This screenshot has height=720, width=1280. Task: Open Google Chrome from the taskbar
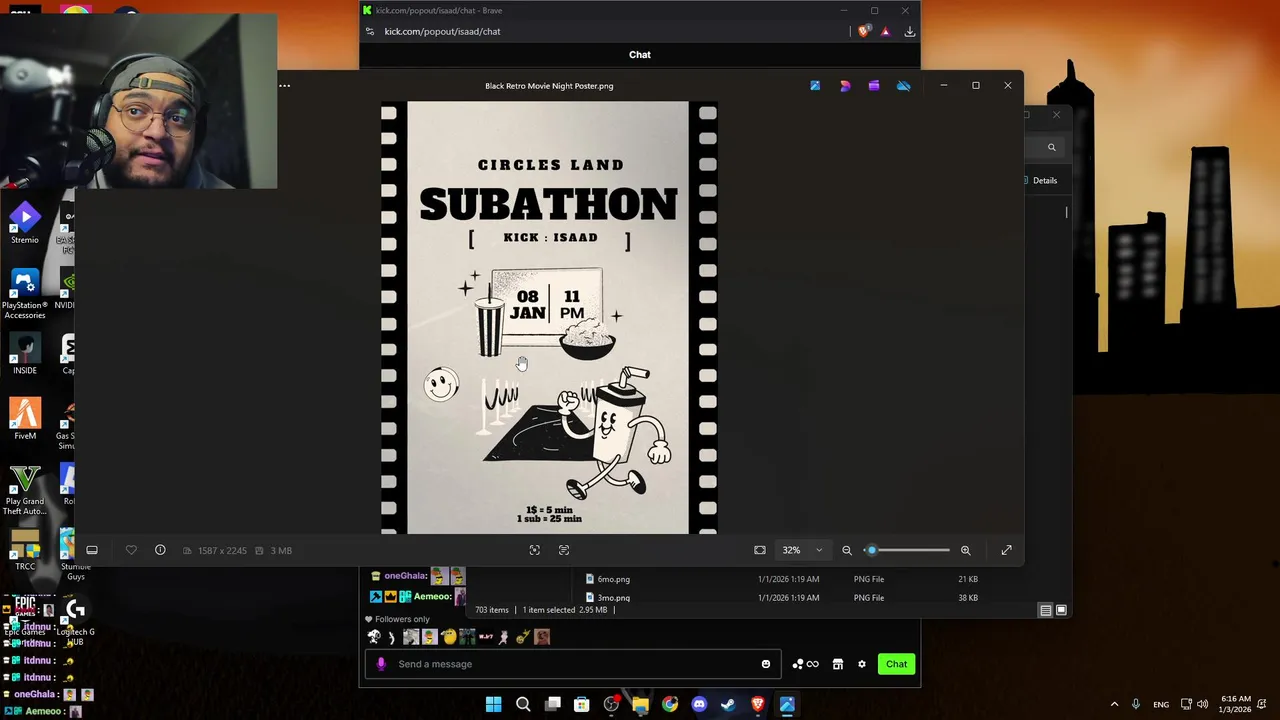coord(670,705)
